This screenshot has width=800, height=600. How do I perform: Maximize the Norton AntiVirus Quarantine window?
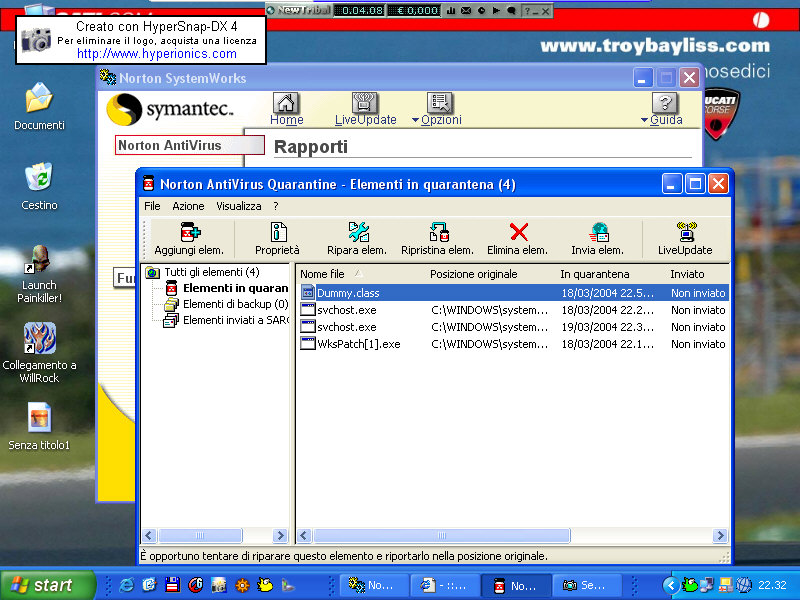point(695,184)
